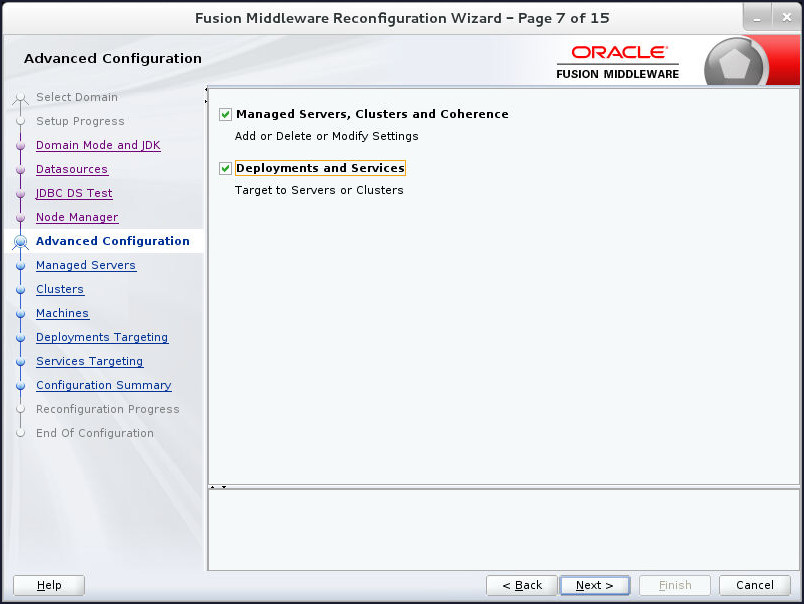
Task: Click the current Advanced Configuration step icon
Action: click(21, 241)
